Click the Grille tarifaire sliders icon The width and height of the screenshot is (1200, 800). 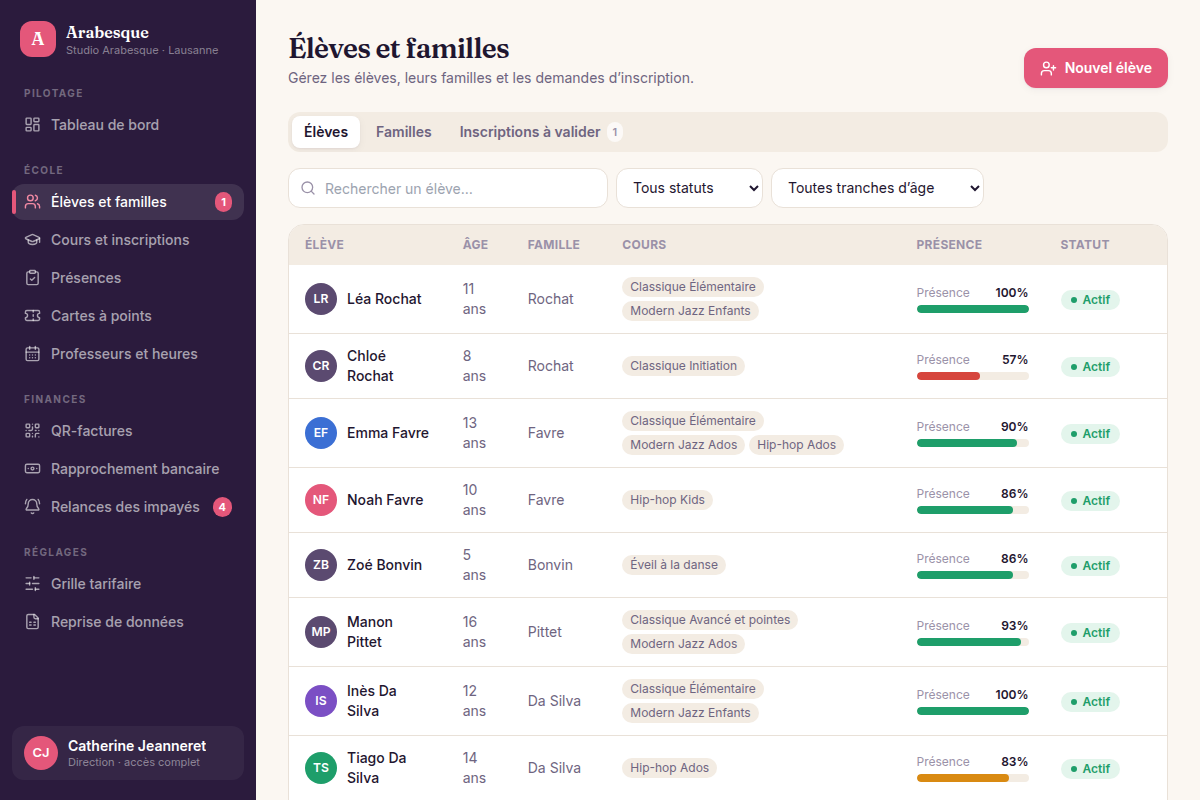[32, 584]
